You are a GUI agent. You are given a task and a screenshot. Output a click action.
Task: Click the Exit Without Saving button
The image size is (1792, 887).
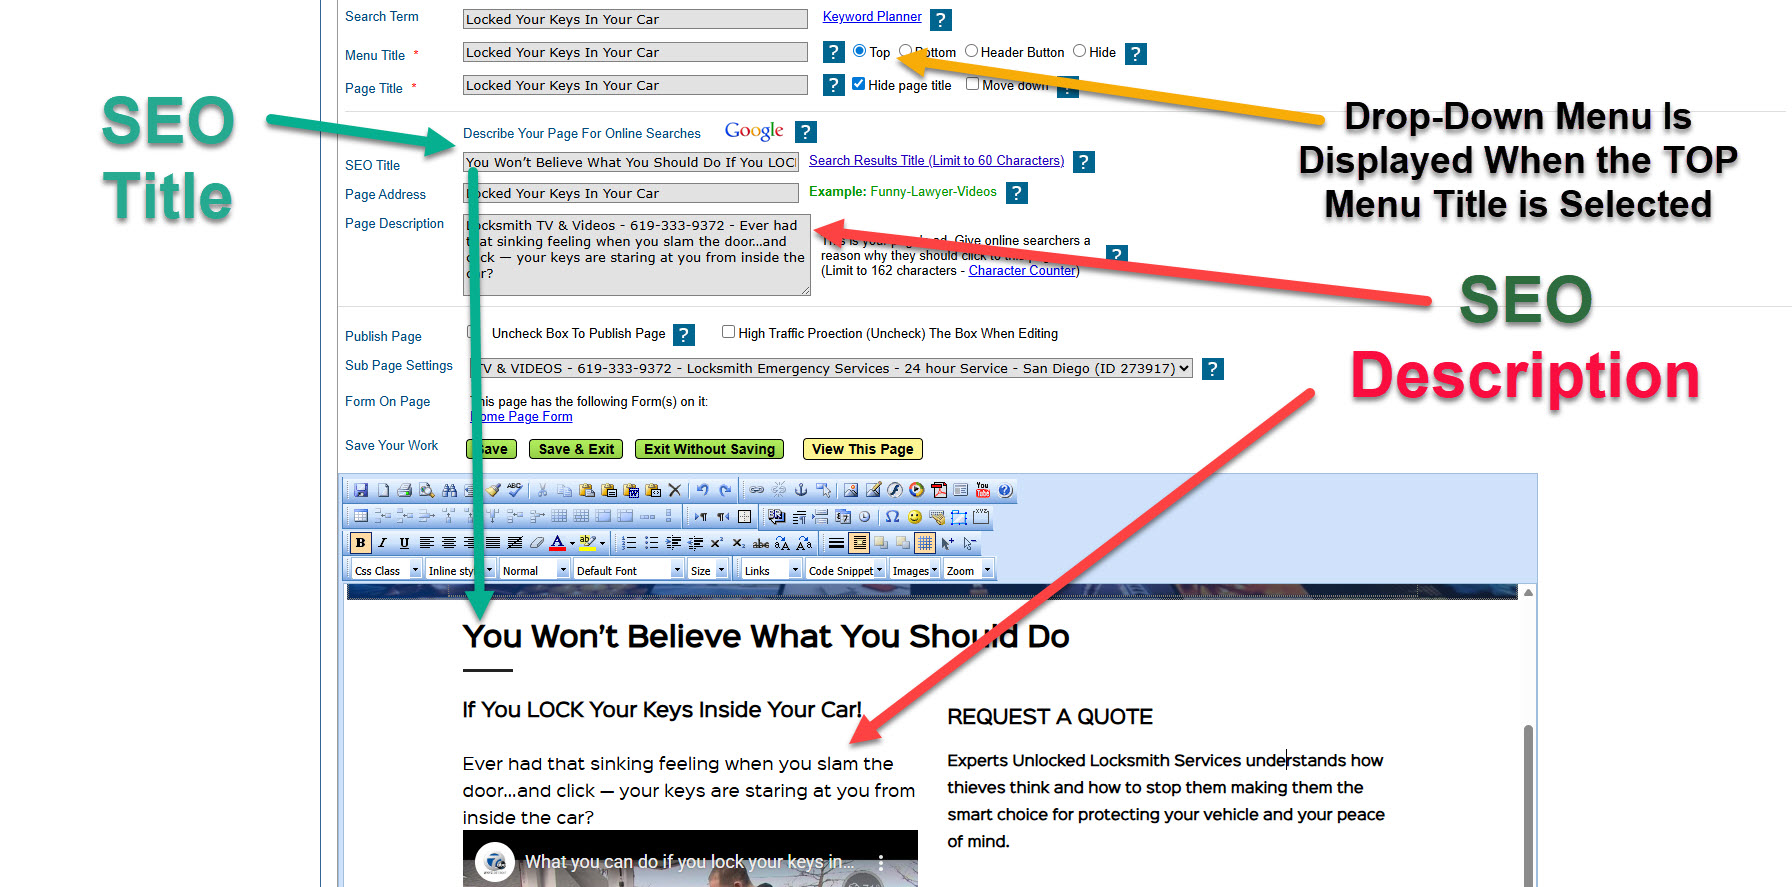tap(709, 449)
